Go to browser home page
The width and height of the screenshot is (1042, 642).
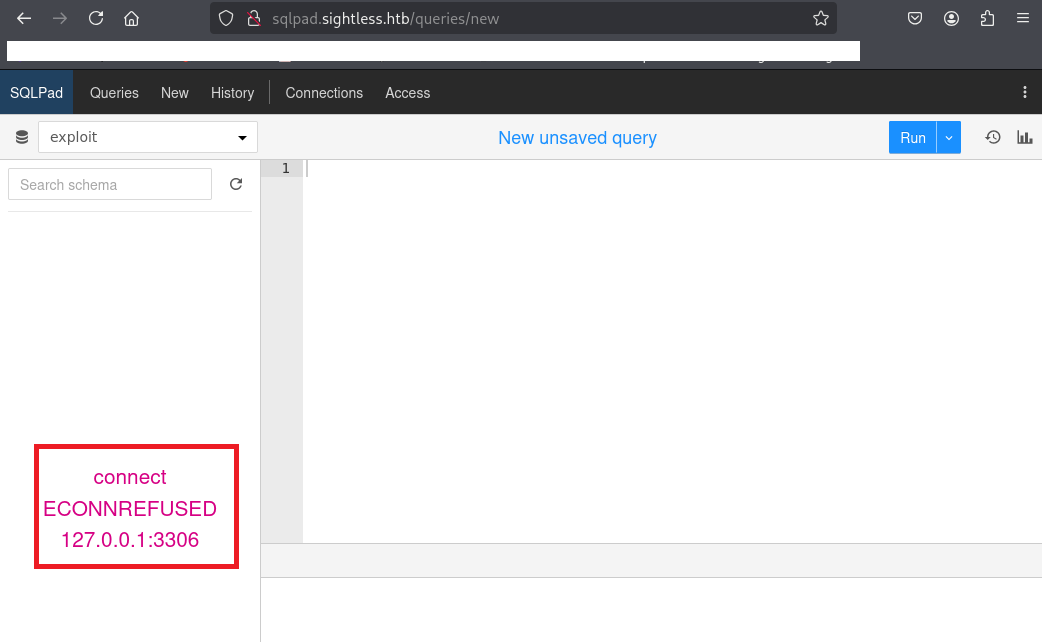131,18
